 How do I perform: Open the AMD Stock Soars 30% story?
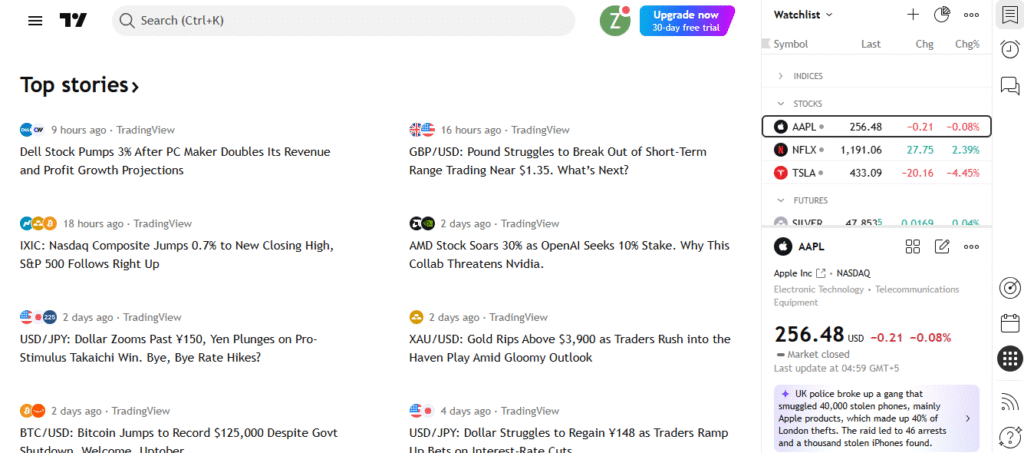pyautogui.click(x=569, y=255)
